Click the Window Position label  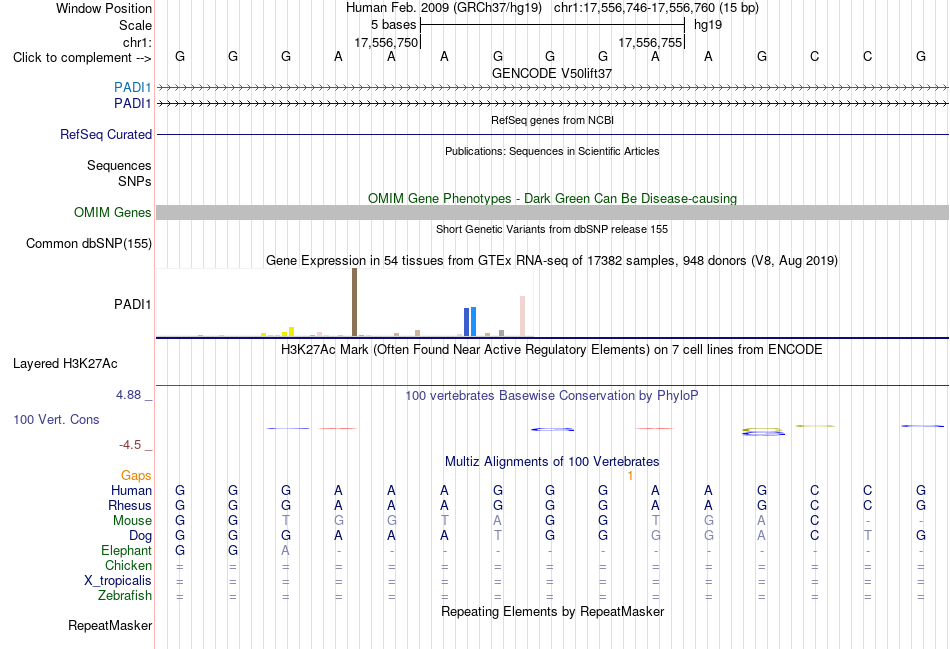click(104, 8)
